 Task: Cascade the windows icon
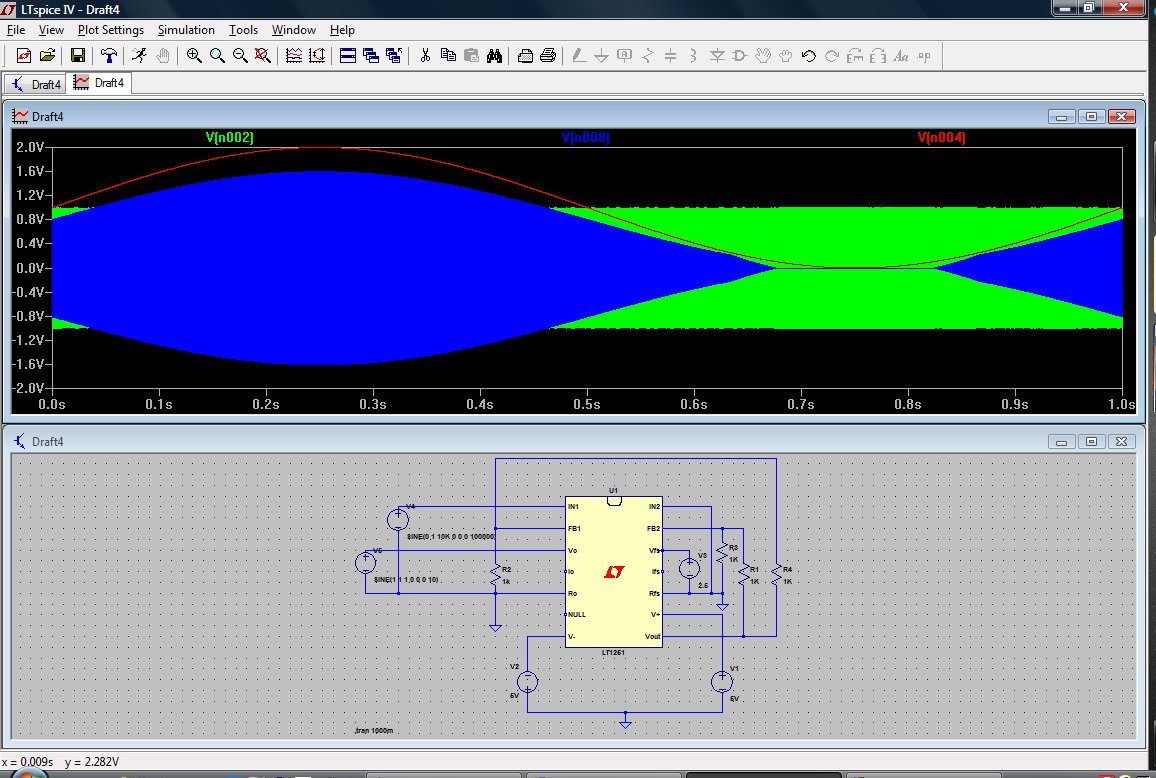click(x=371, y=56)
